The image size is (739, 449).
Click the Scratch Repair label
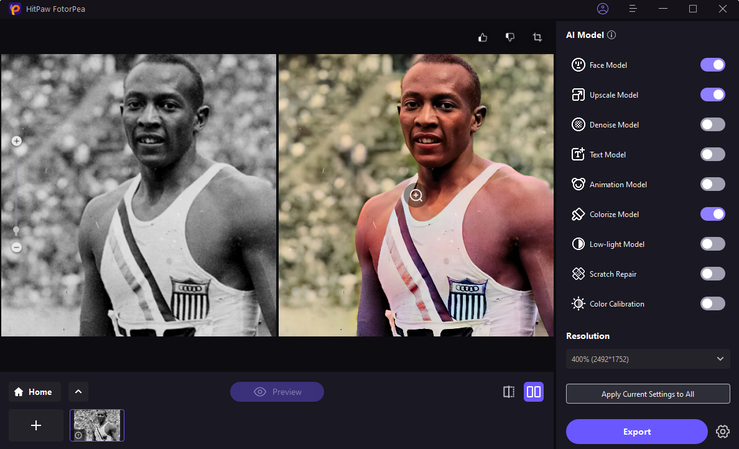[613, 274]
